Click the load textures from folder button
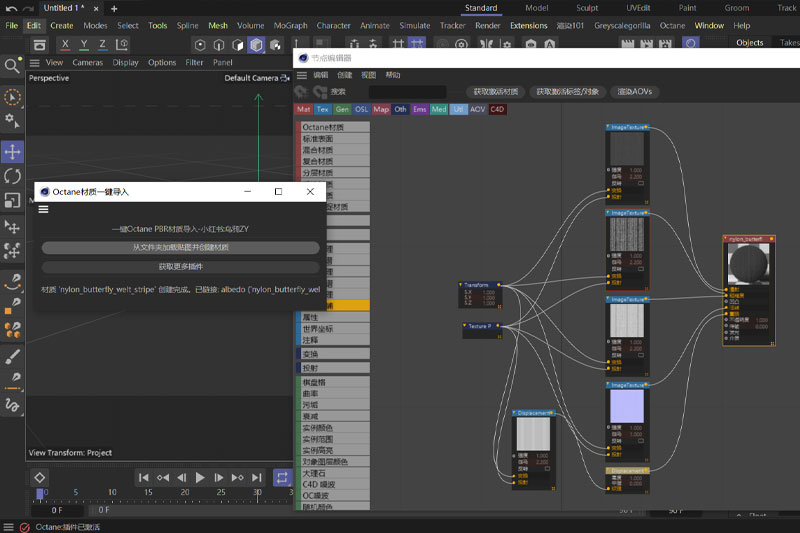Viewport: 800px width, 533px height. coord(181,248)
